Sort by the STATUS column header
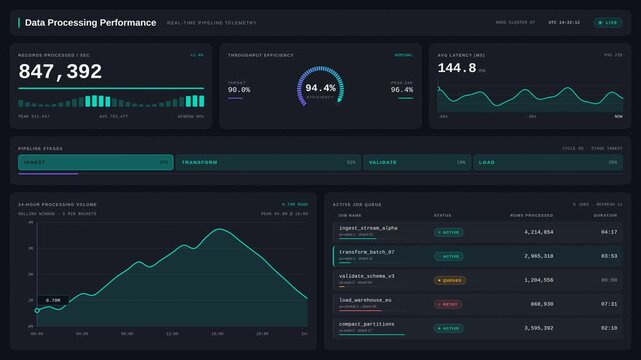 coord(442,215)
